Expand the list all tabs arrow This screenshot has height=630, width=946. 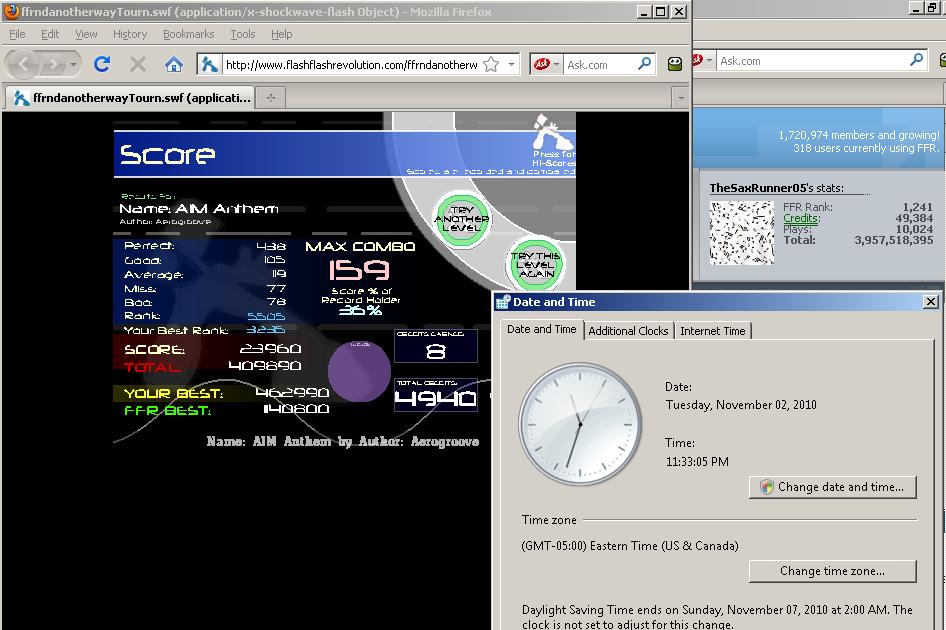(681, 98)
